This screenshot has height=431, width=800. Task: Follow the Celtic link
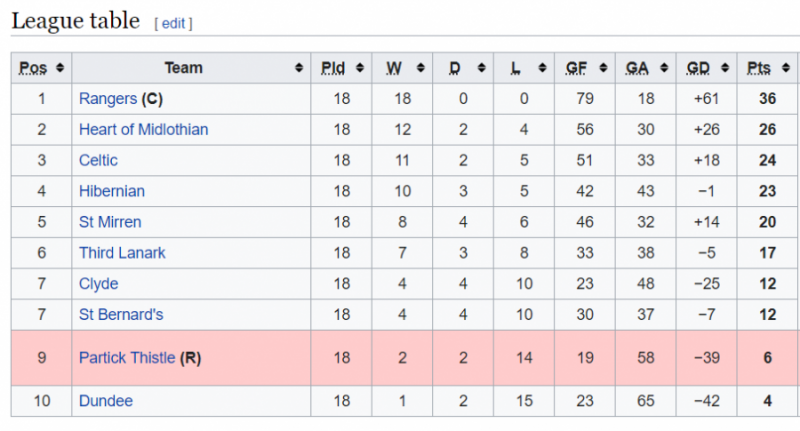(x=98, y=160)
